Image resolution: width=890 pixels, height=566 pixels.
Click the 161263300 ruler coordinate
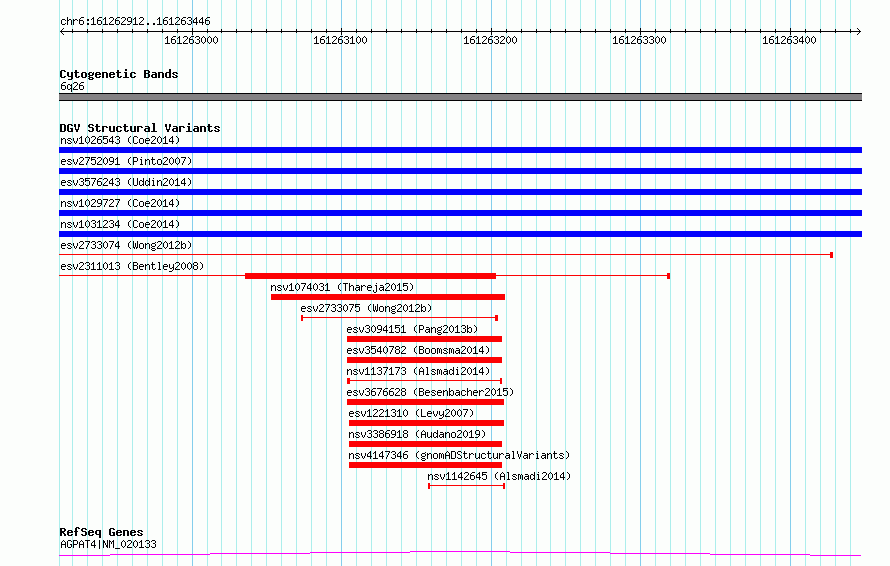(x=639, y=40)
